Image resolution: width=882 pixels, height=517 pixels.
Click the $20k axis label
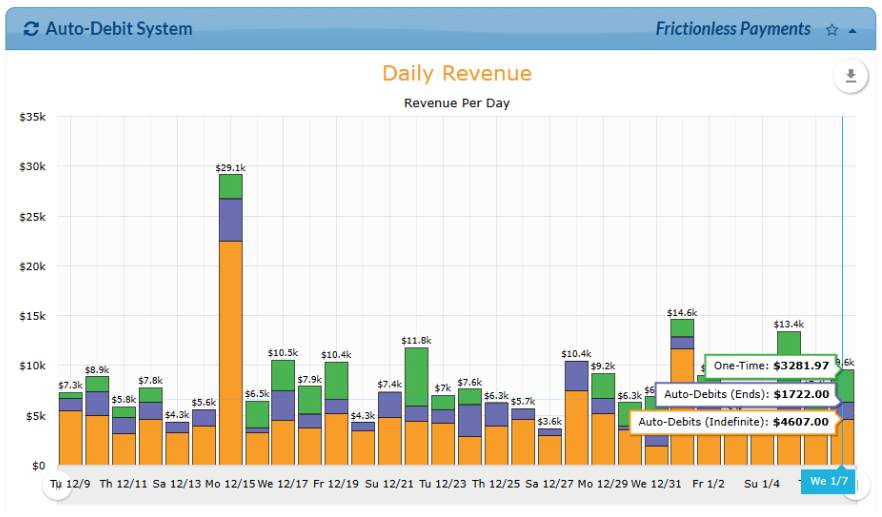point(33,266)
